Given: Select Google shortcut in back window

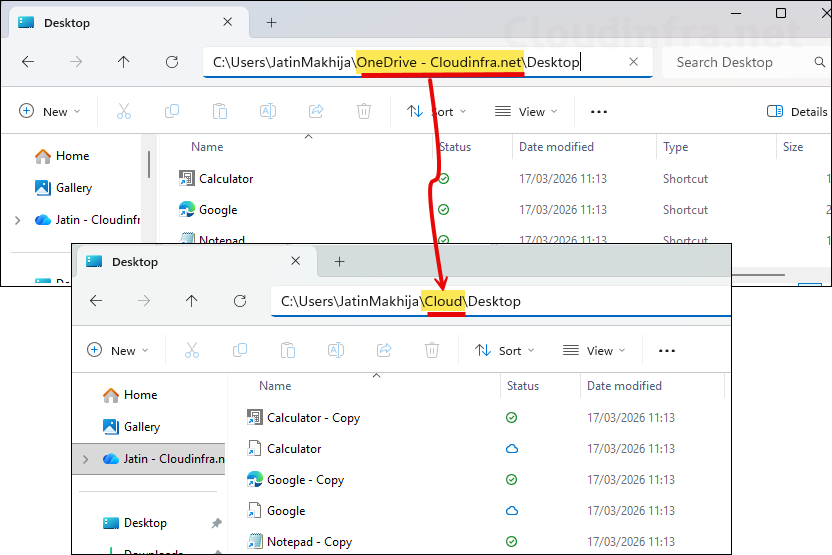Looking at the screenshot, I should 218,210.
